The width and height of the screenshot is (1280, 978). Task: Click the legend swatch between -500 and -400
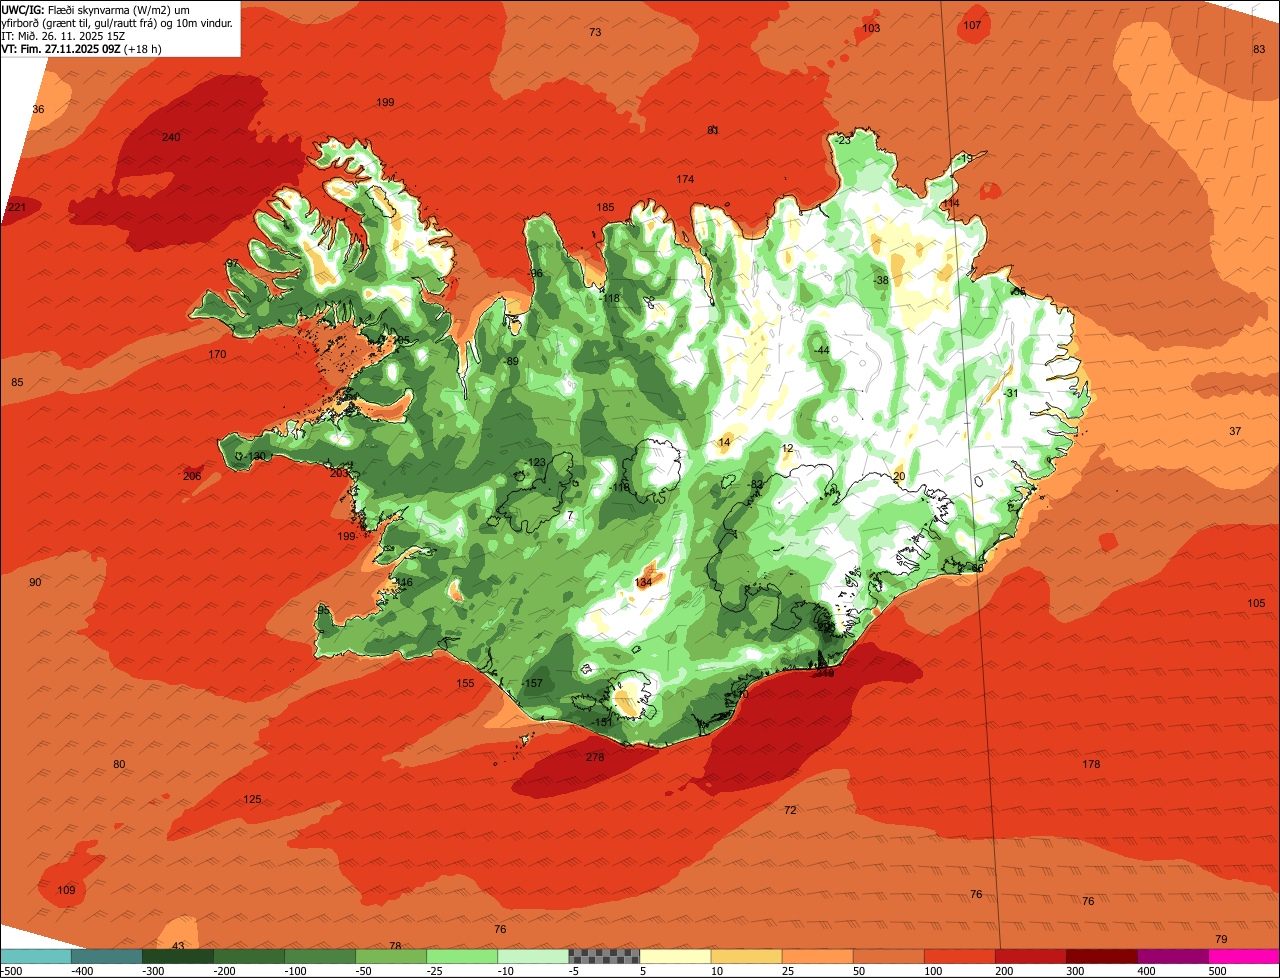pos(36,956)
